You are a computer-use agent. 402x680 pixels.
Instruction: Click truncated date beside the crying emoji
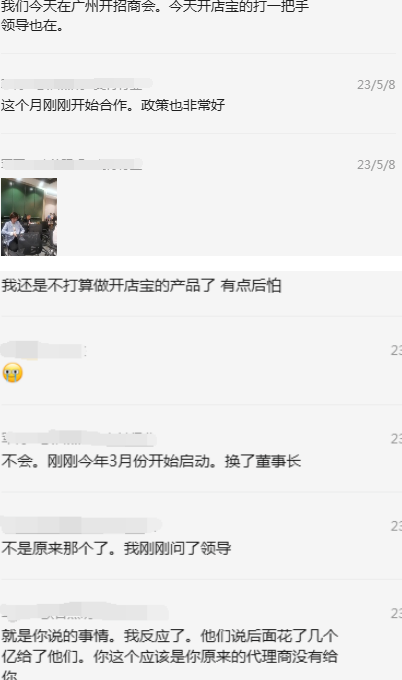tap(396, 350)
